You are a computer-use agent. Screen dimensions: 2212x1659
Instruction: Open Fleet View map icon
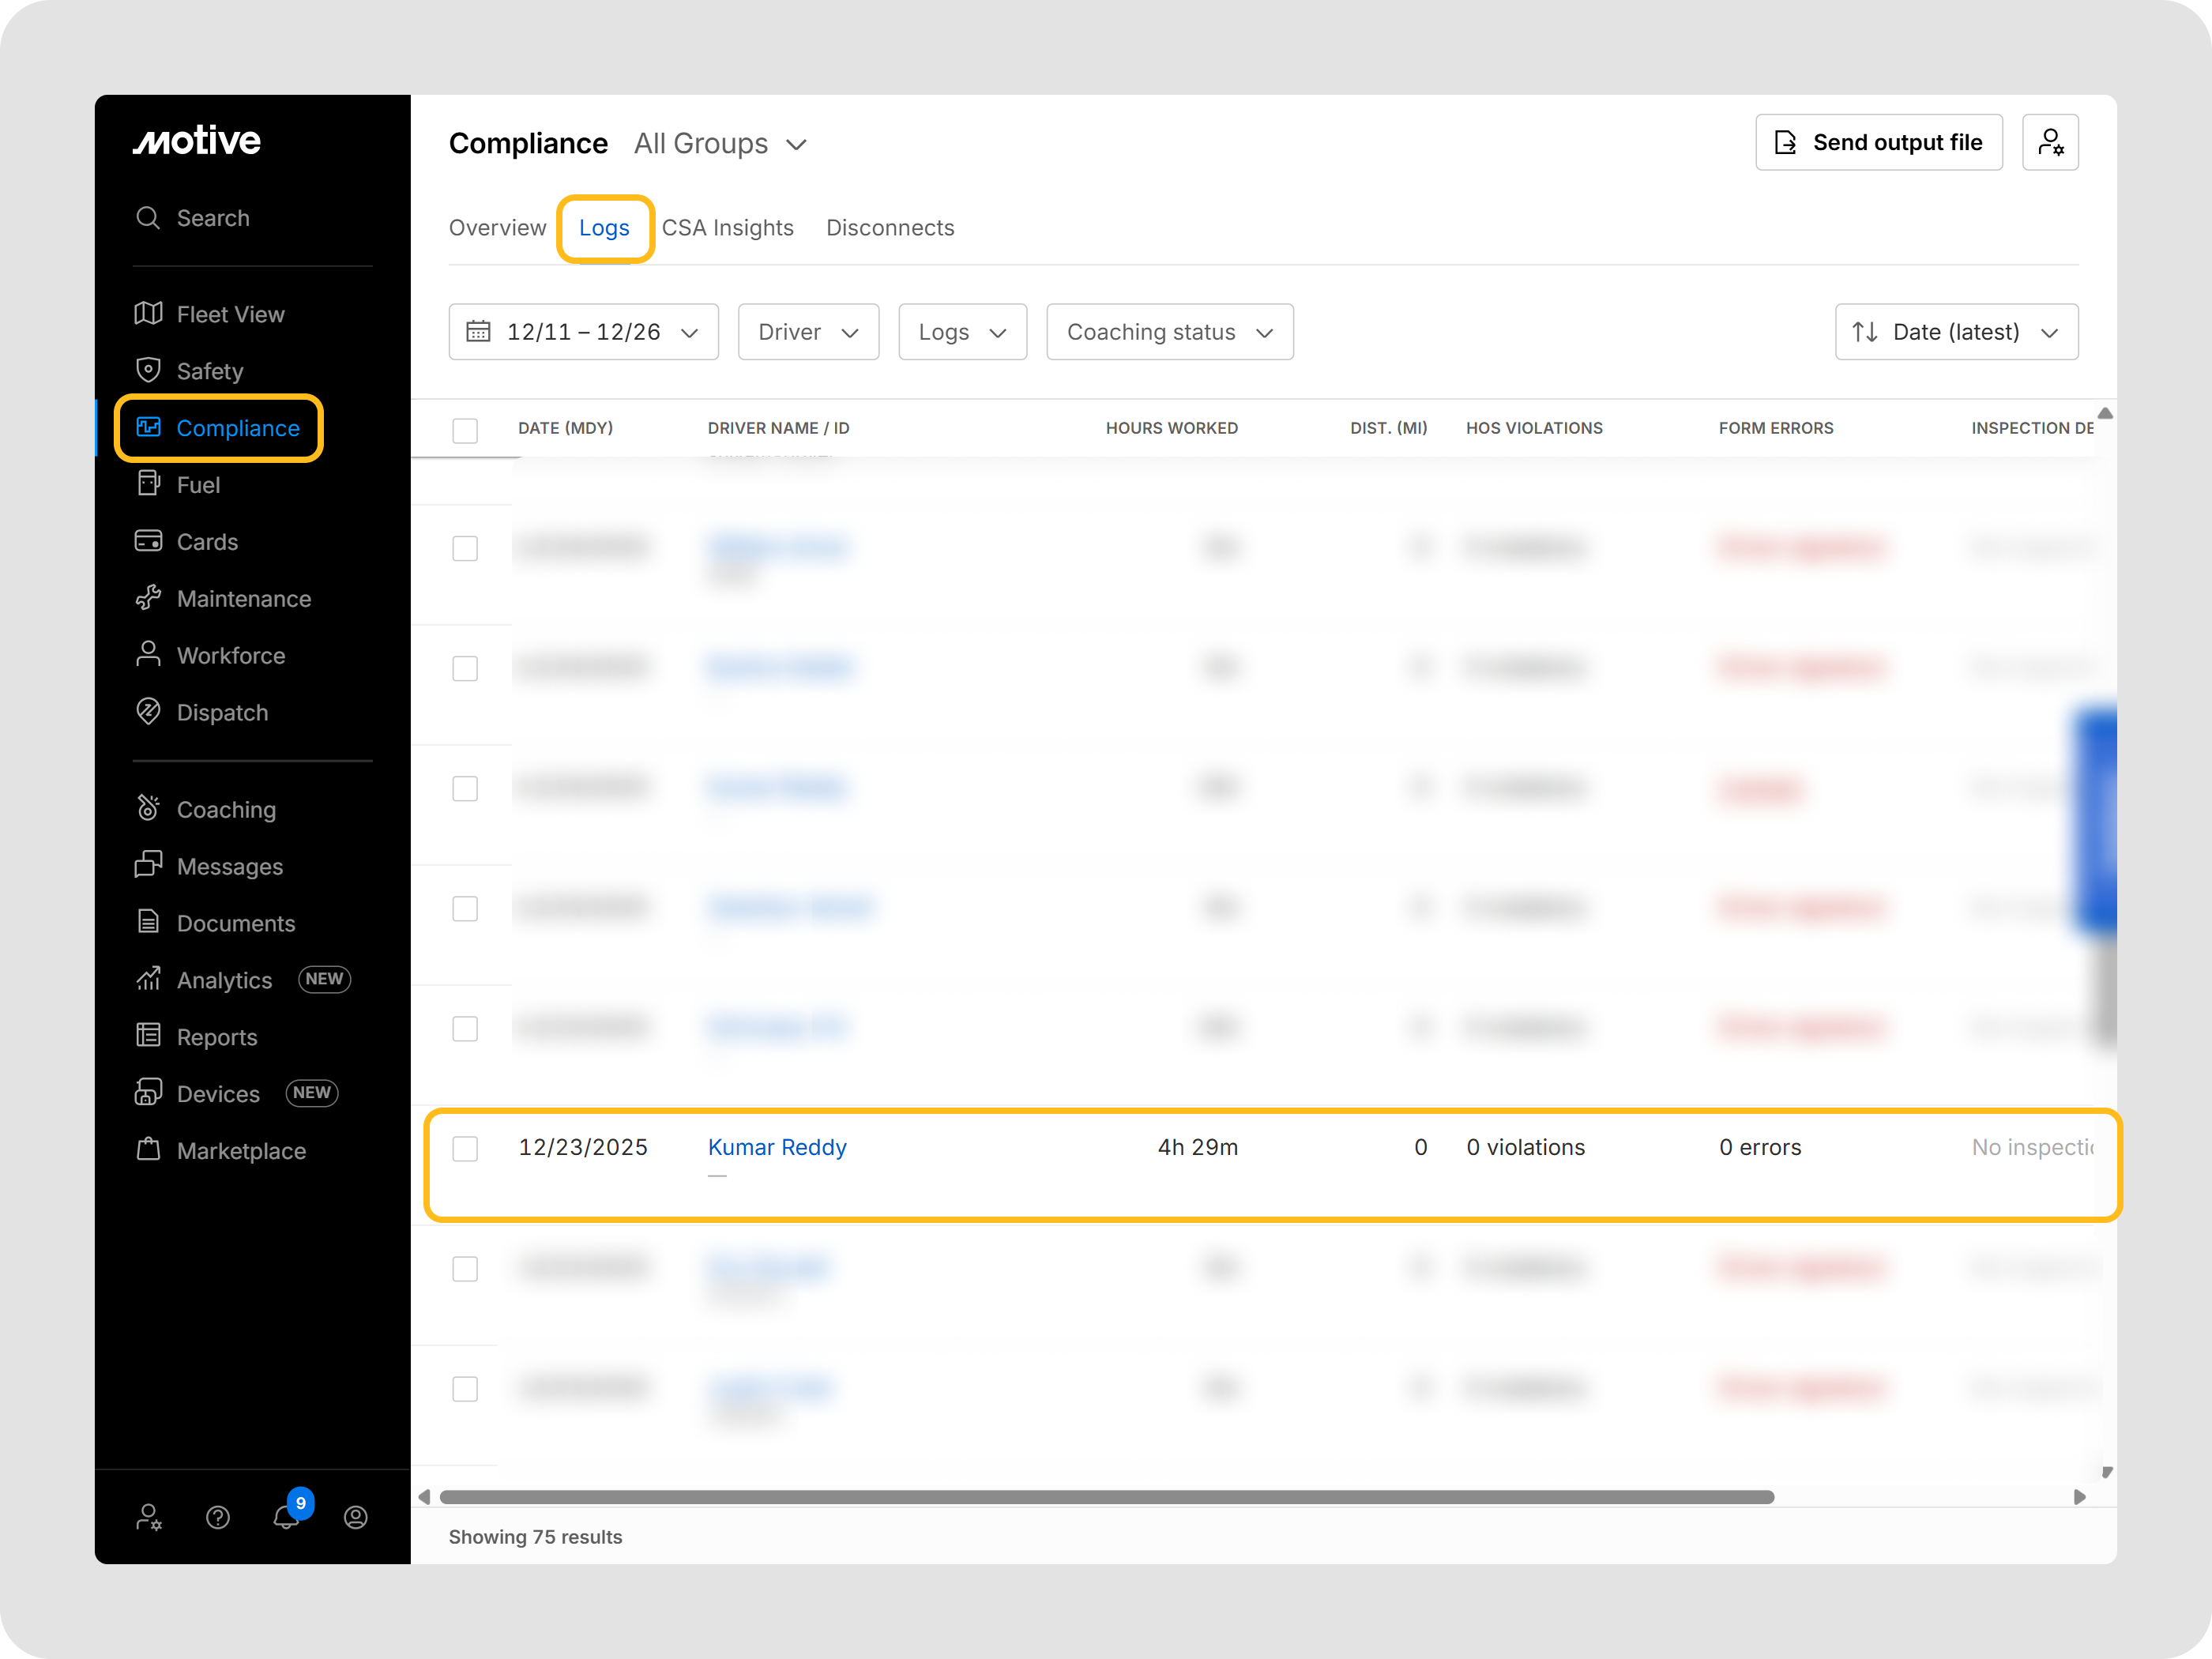coord(148,314)
